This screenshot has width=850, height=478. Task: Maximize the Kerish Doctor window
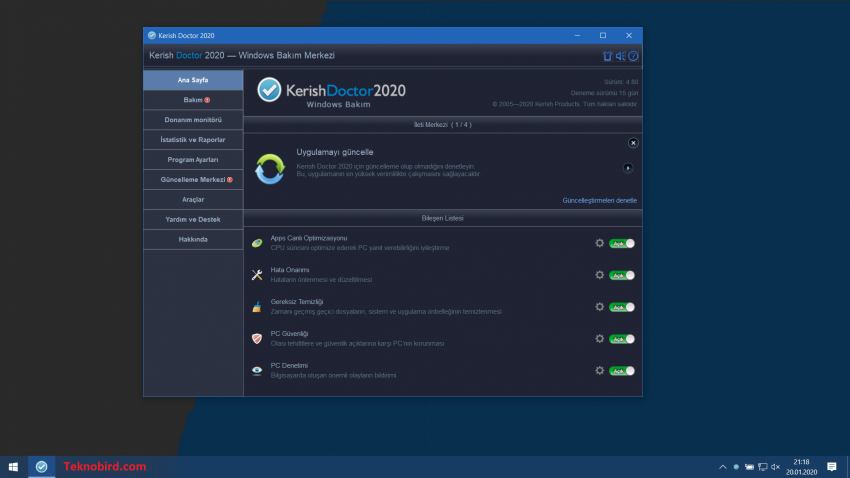coord(603,36)
